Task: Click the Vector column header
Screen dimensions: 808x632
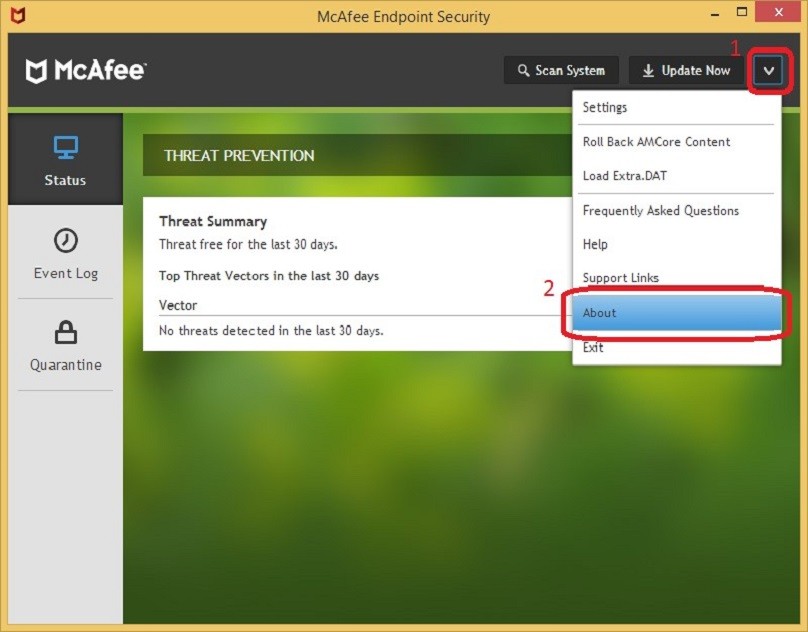Action: pyautogui.click(x=178, y=305)
